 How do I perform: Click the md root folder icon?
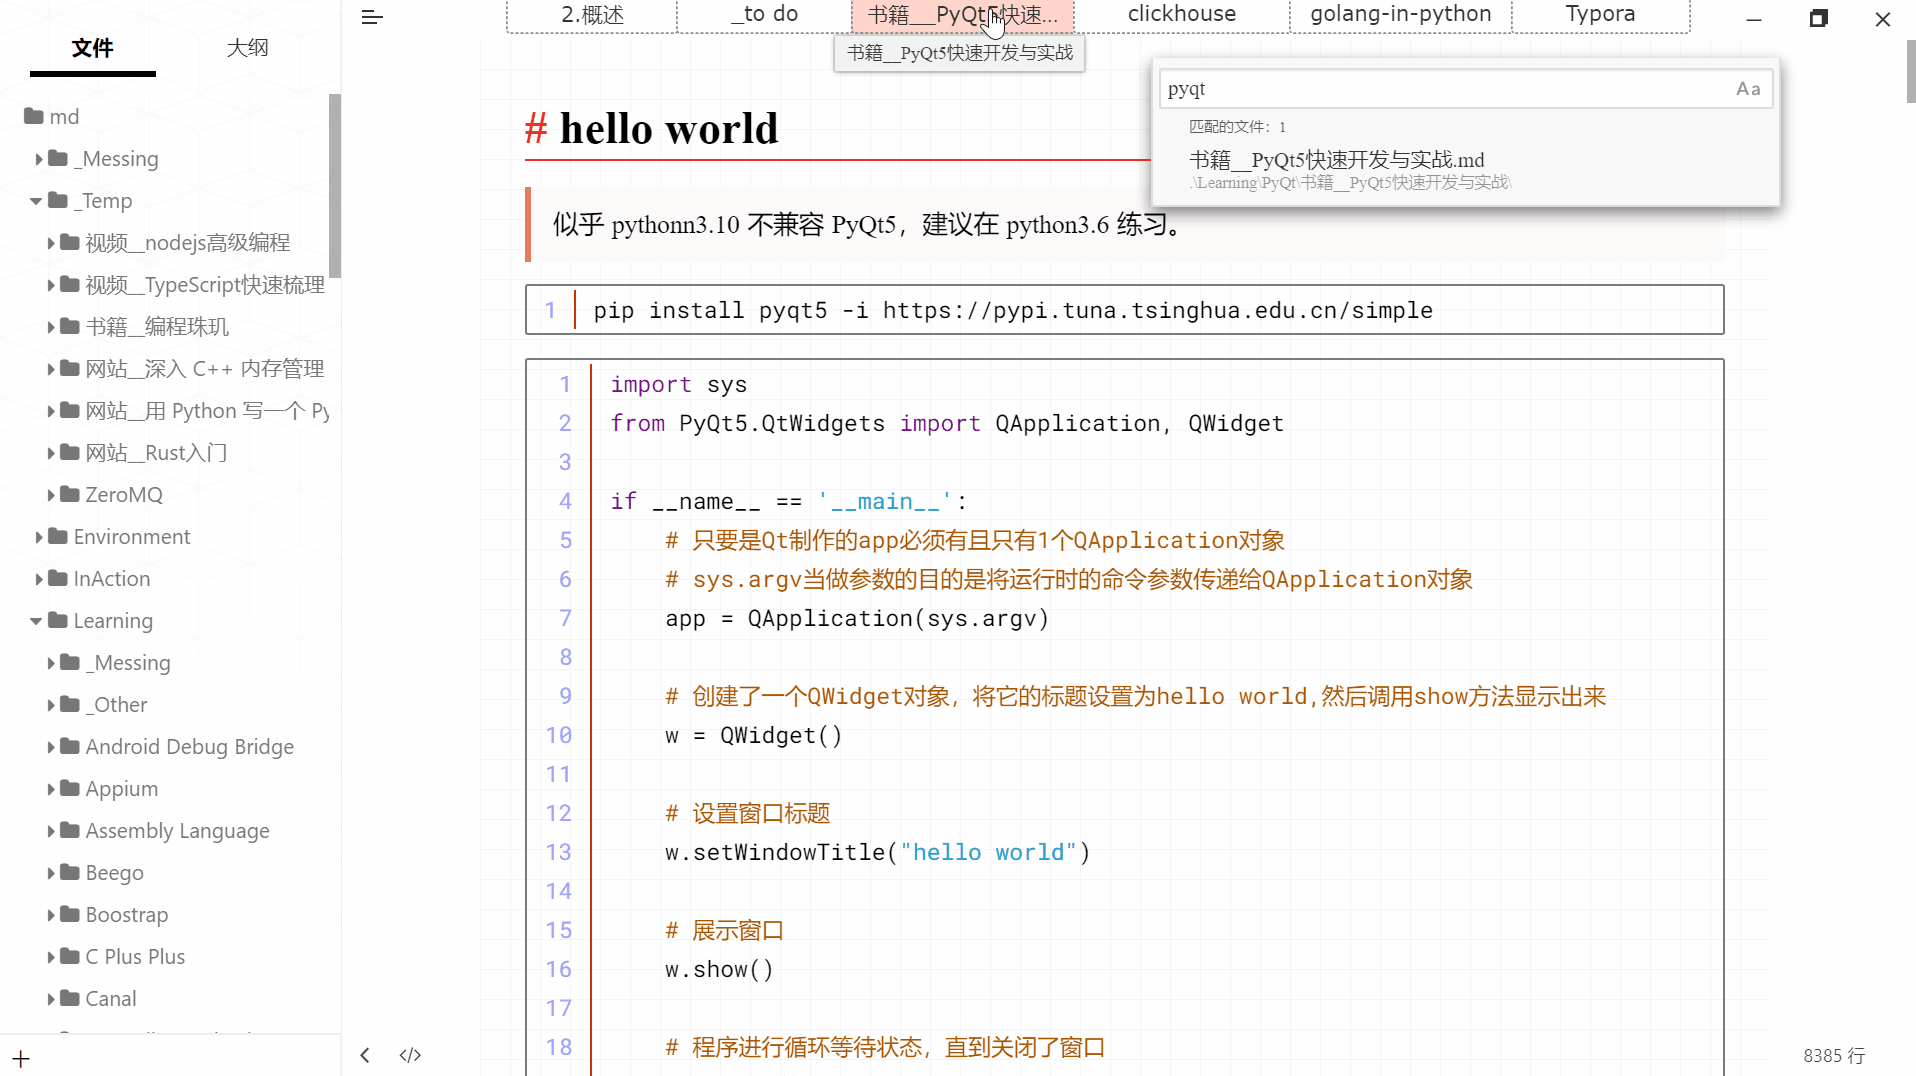(x=34, y=116)
